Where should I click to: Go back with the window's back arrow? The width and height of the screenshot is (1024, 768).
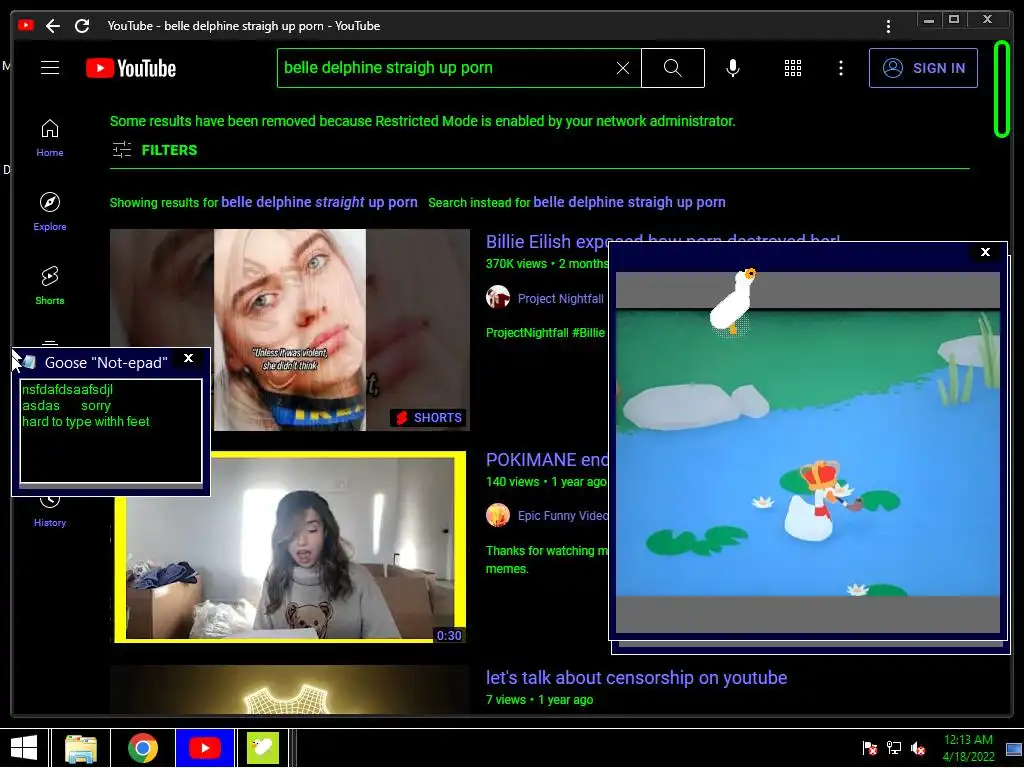pyautogui.click(x=53, y=26)
